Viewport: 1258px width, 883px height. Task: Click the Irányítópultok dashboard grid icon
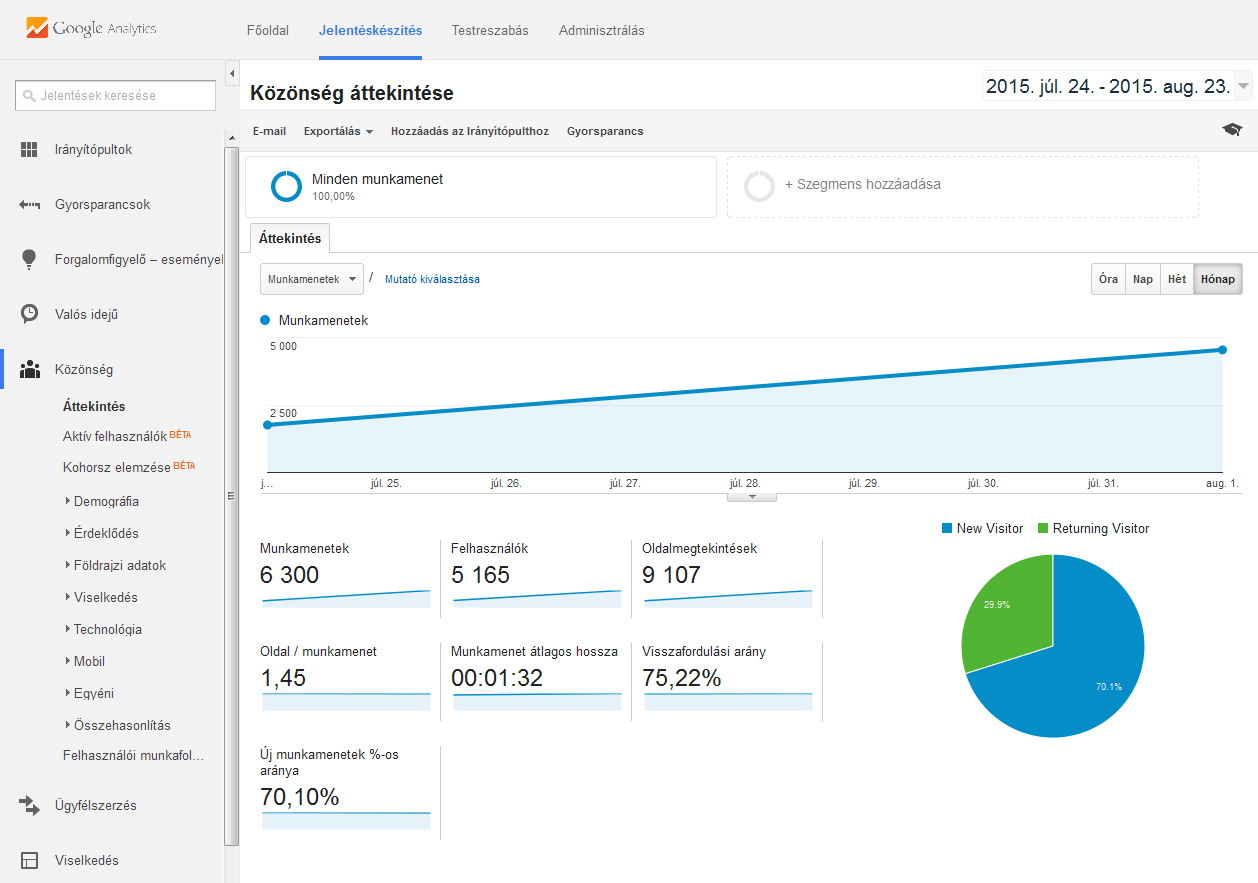point(29,150)
